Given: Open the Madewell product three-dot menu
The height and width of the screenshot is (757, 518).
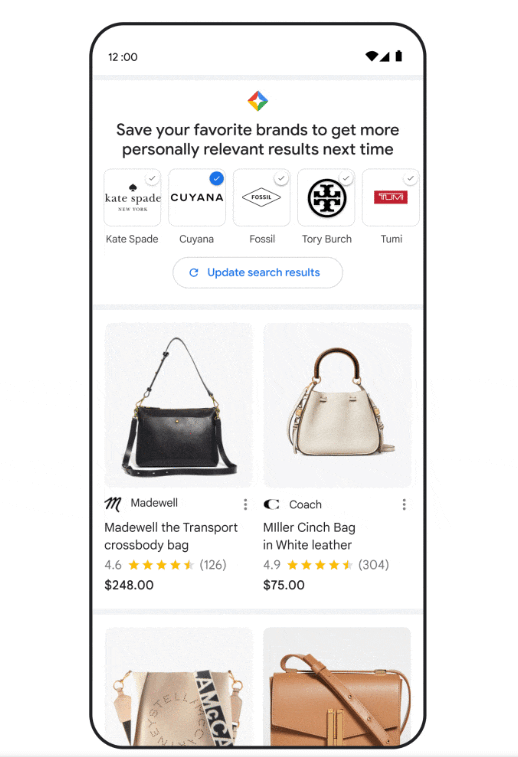Looking at the screenshot, I should (245, 505).
